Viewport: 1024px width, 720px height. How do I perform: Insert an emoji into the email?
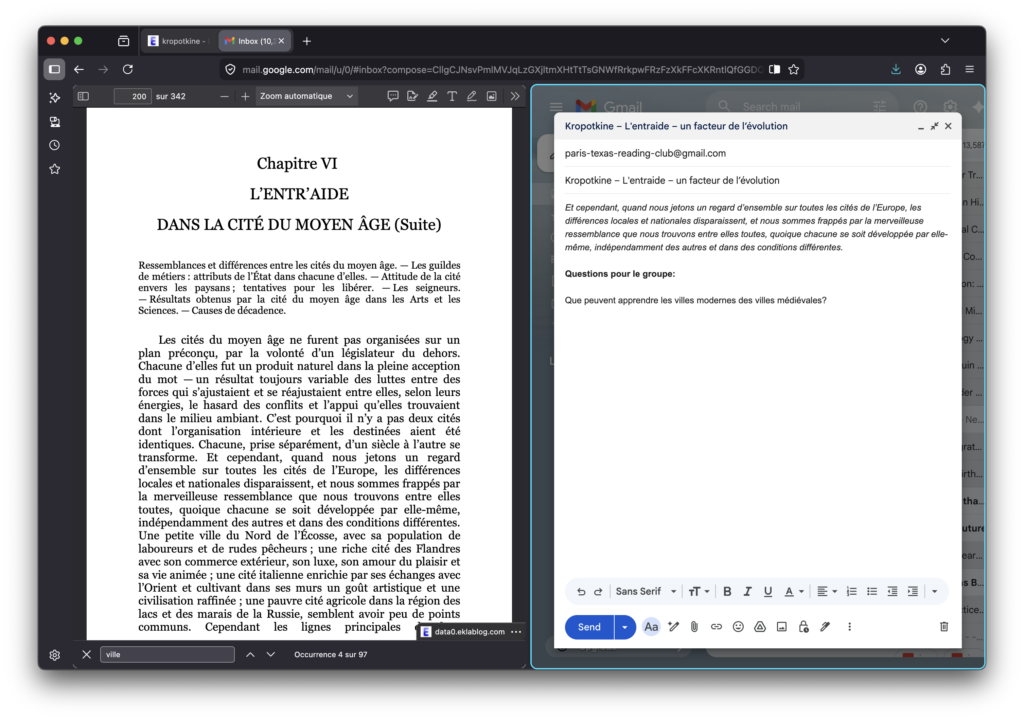[737, 627]
